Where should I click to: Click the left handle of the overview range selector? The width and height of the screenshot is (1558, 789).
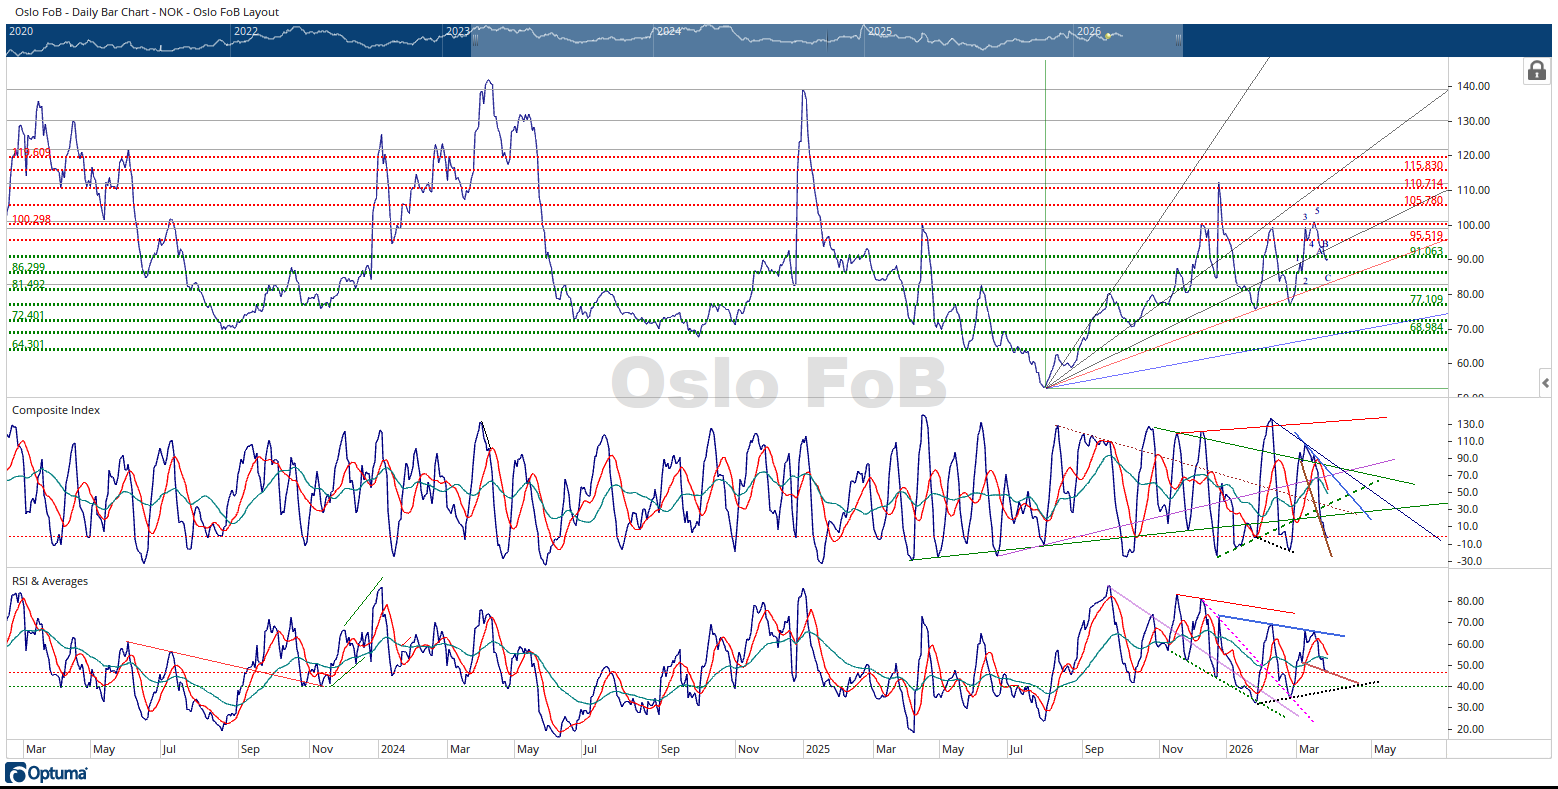[x=476, y=40]
